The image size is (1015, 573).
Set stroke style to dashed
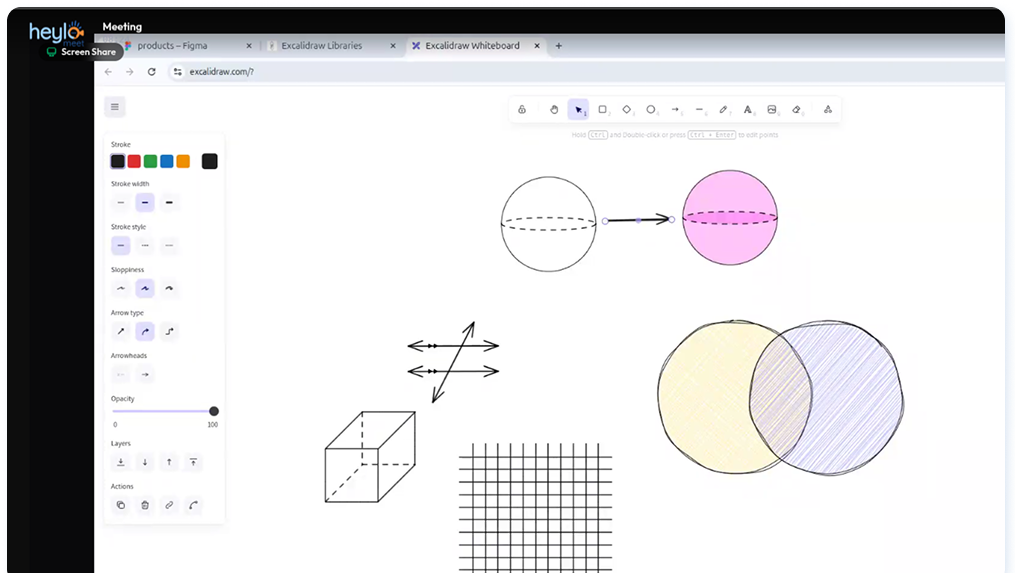tap(145, 245)
